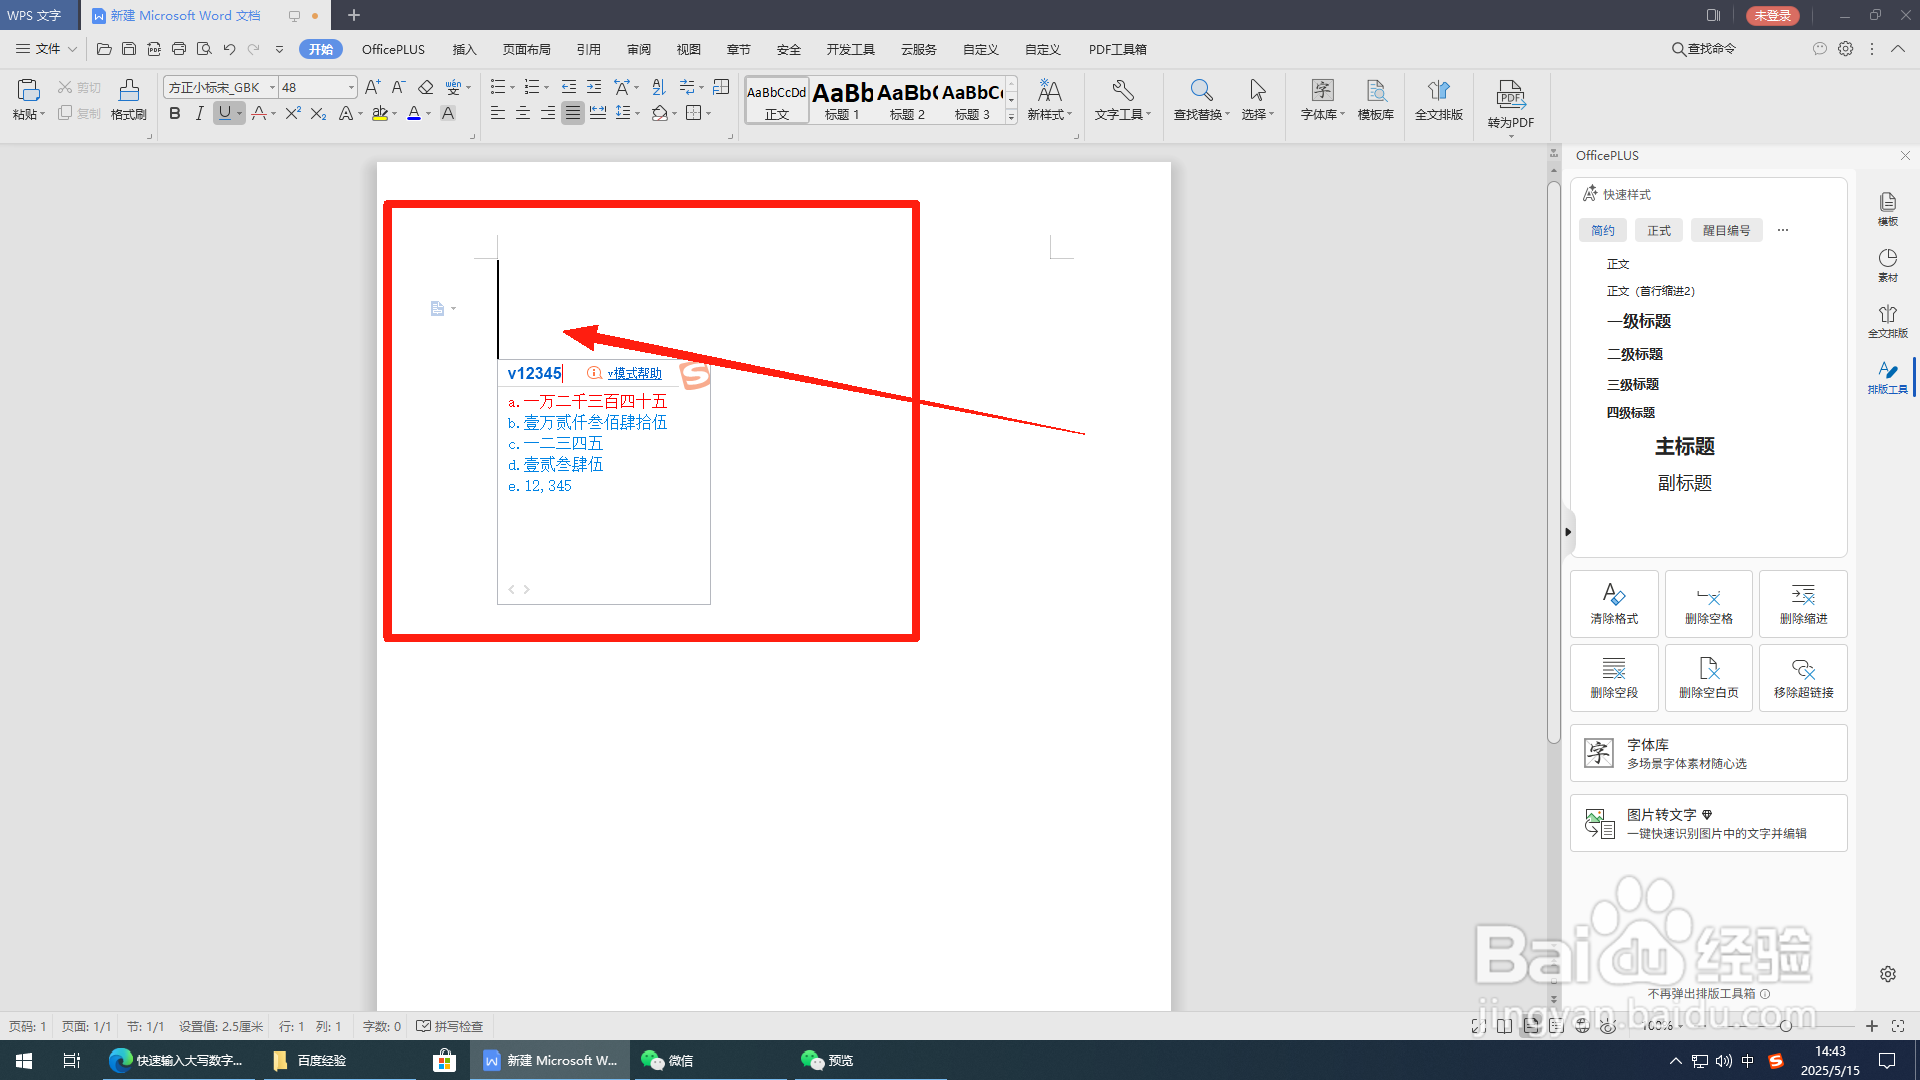Click the 图片转文字 image-to-text icon
Image resolution: width=1920 pixels, height=1080 pixels.
click(x=1599, y=823)
